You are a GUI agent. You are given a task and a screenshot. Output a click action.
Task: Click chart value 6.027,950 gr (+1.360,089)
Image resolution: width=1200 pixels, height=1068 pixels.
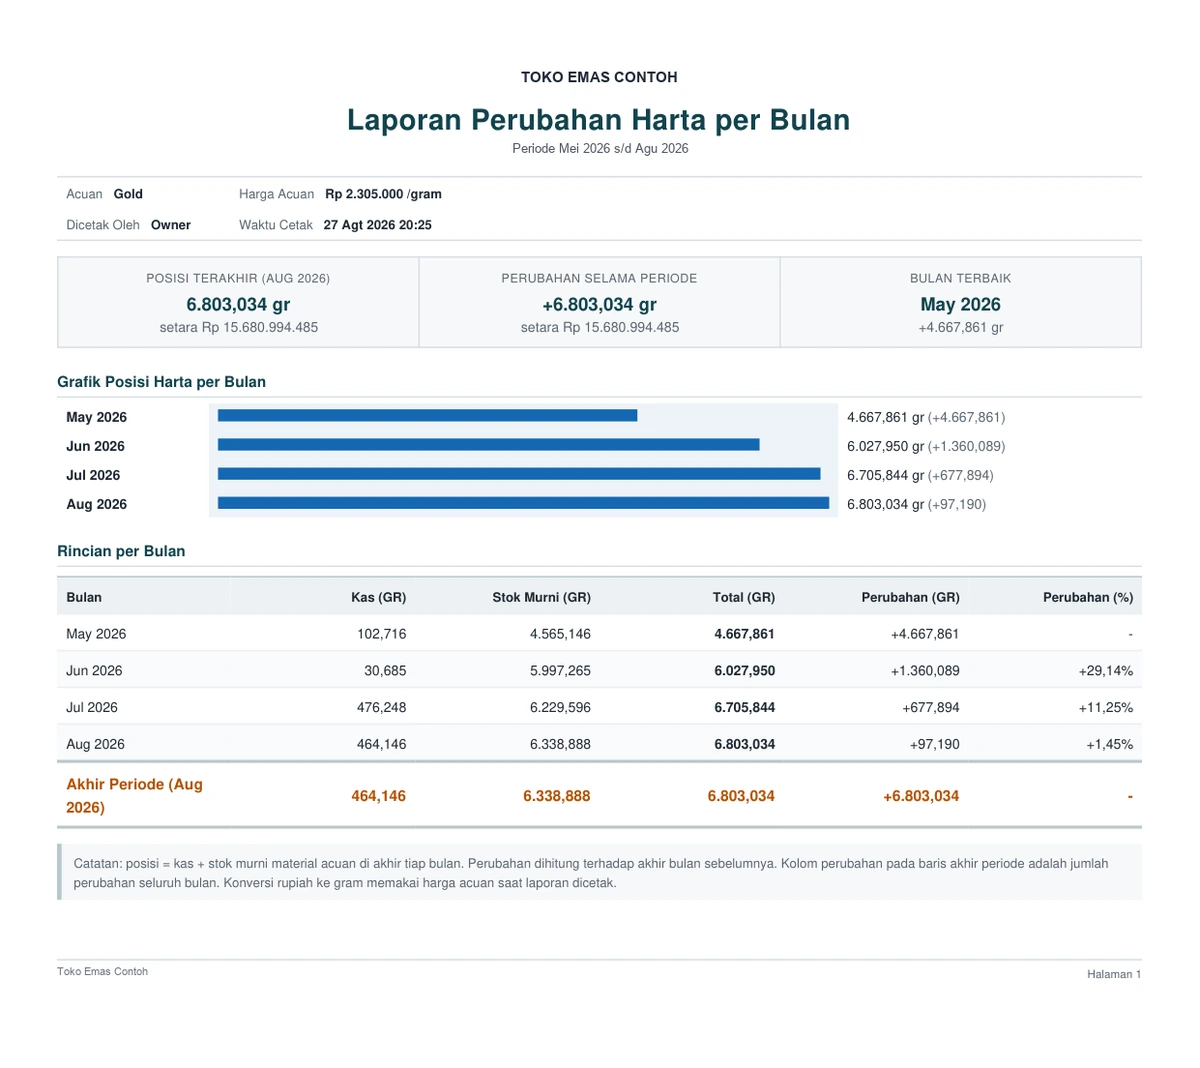click(926, 446)
